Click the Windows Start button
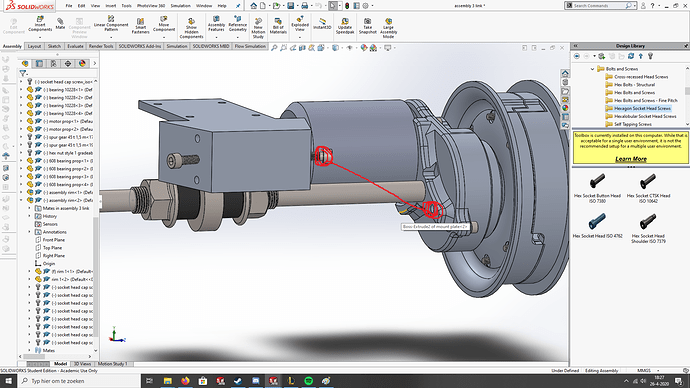 (x=8, y=381)
